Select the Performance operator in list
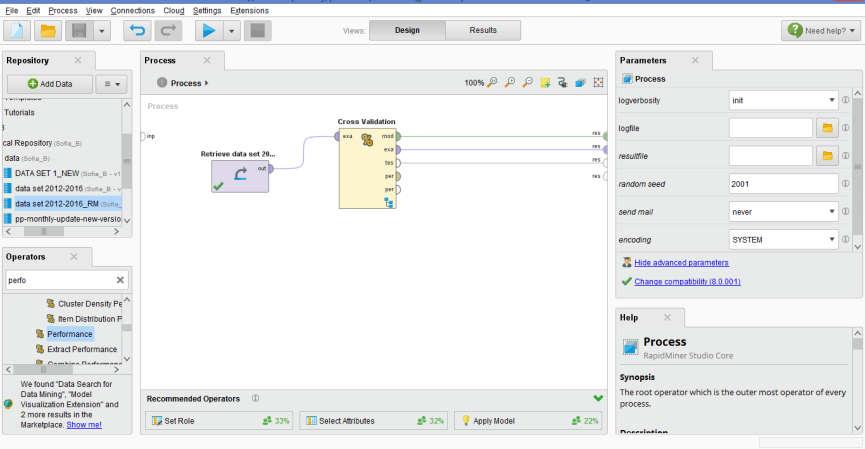 tap(70, 334)
